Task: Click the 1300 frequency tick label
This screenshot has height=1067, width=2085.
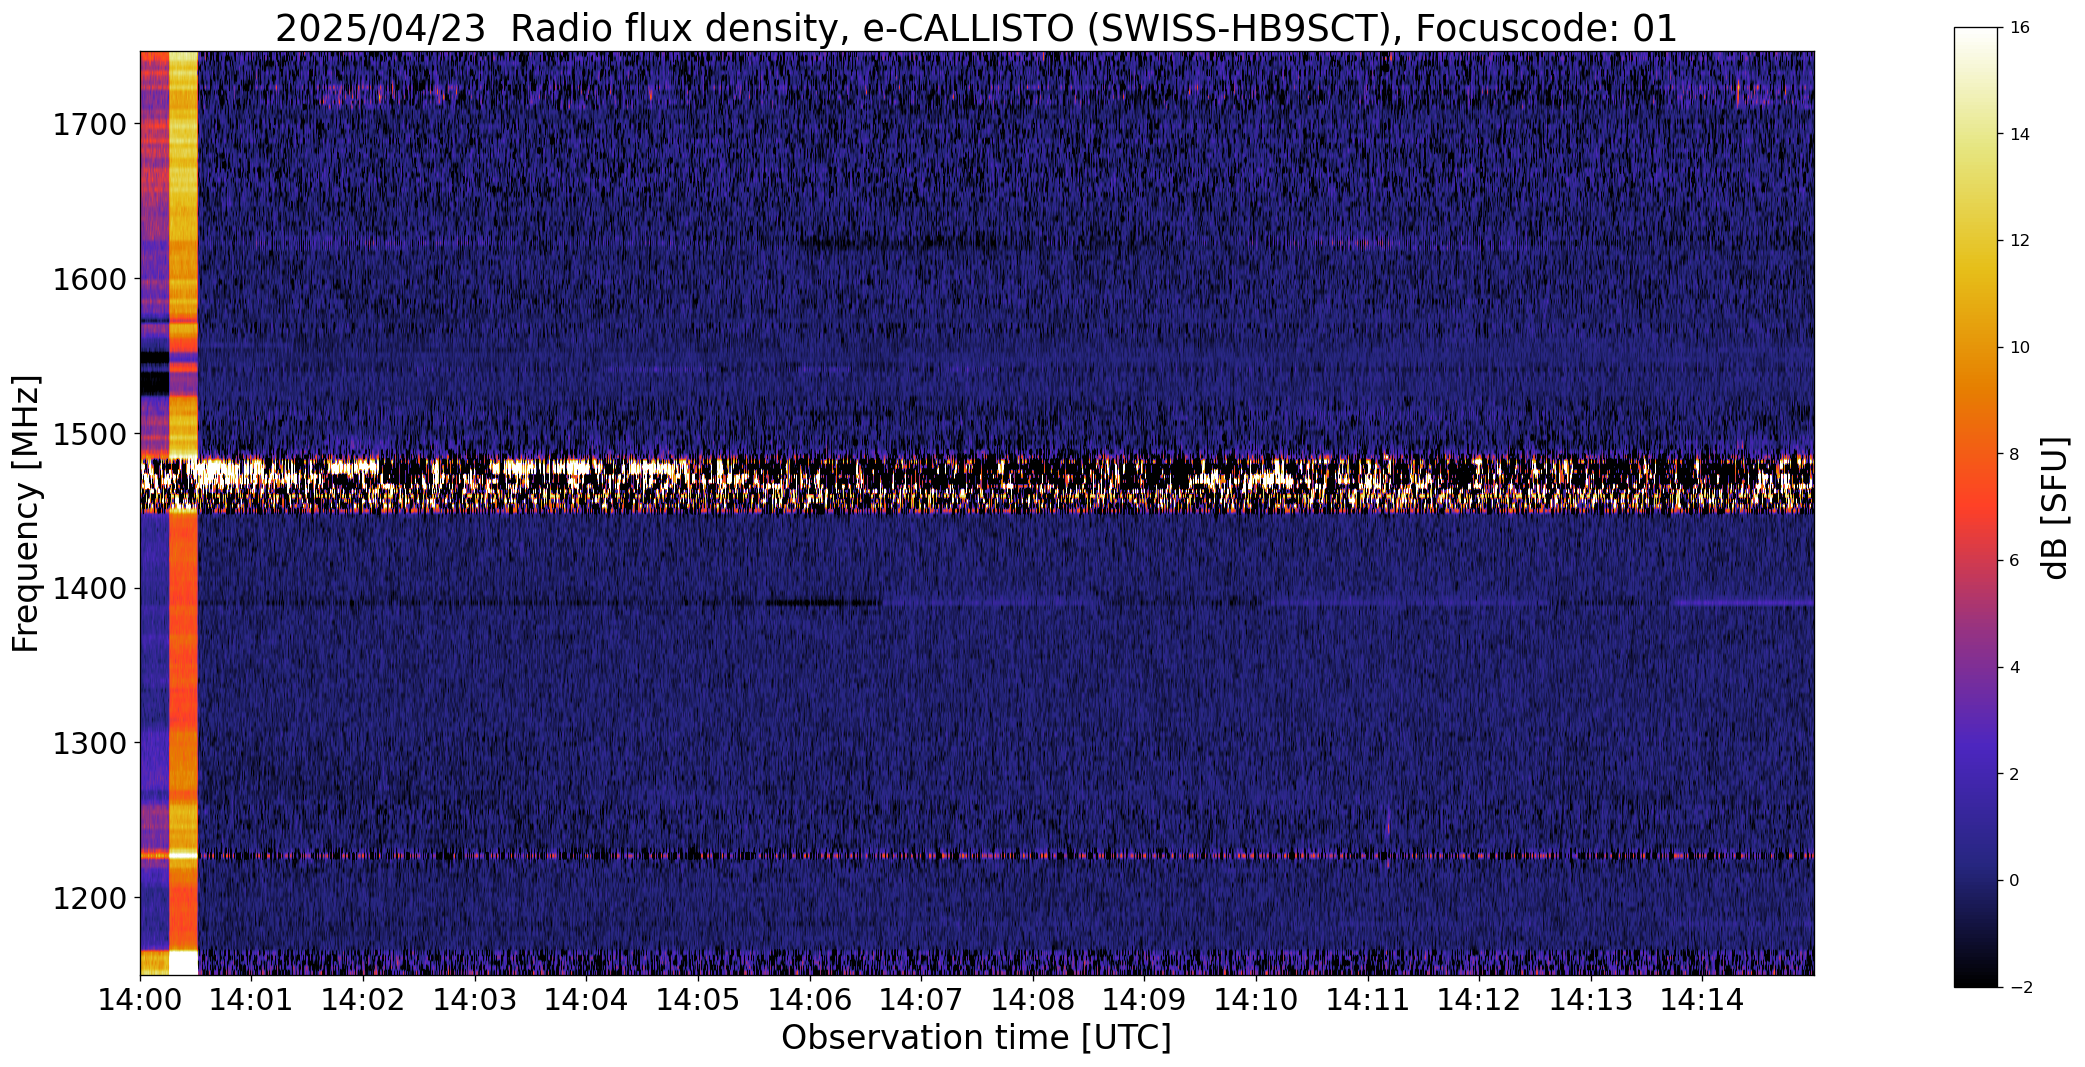Action: (89, 744)
